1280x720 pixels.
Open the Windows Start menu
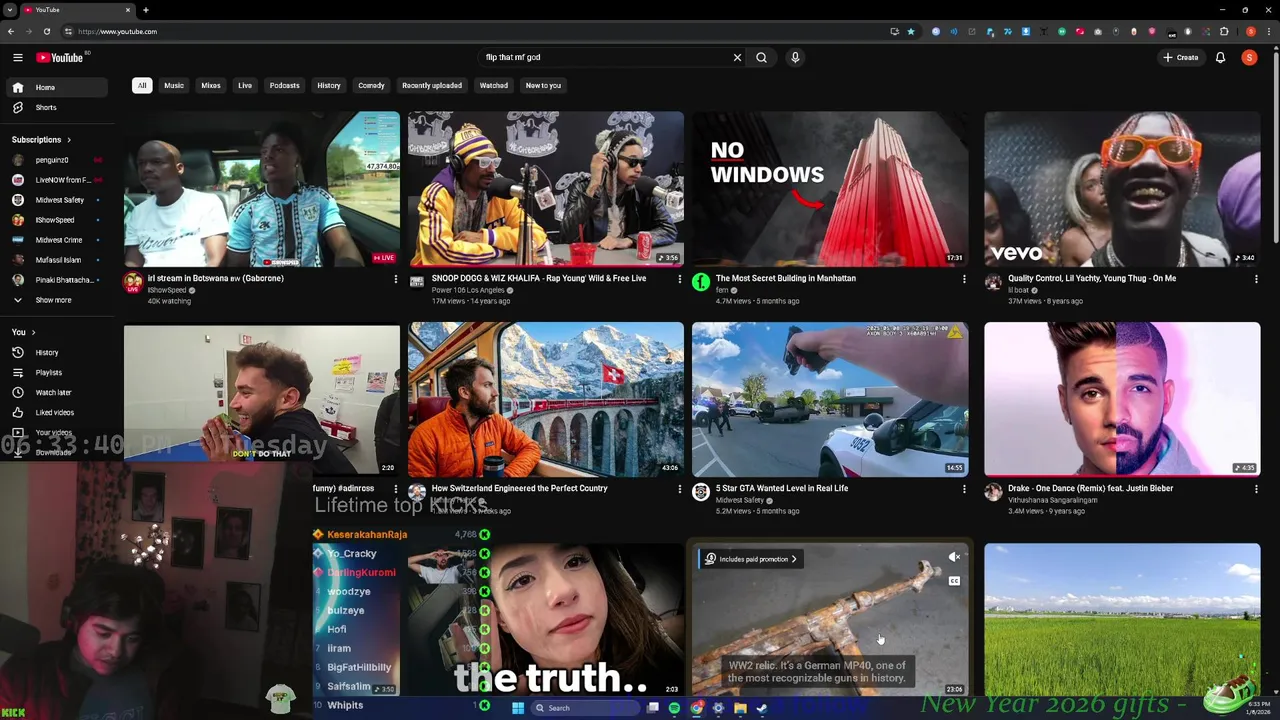(x=518, y=708)
